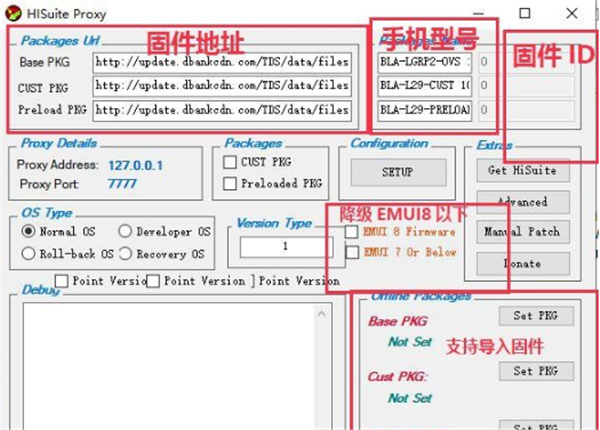Click the HiSuite Proxy title bar icon
Screen dimensions: 600x430
[12, 13]
